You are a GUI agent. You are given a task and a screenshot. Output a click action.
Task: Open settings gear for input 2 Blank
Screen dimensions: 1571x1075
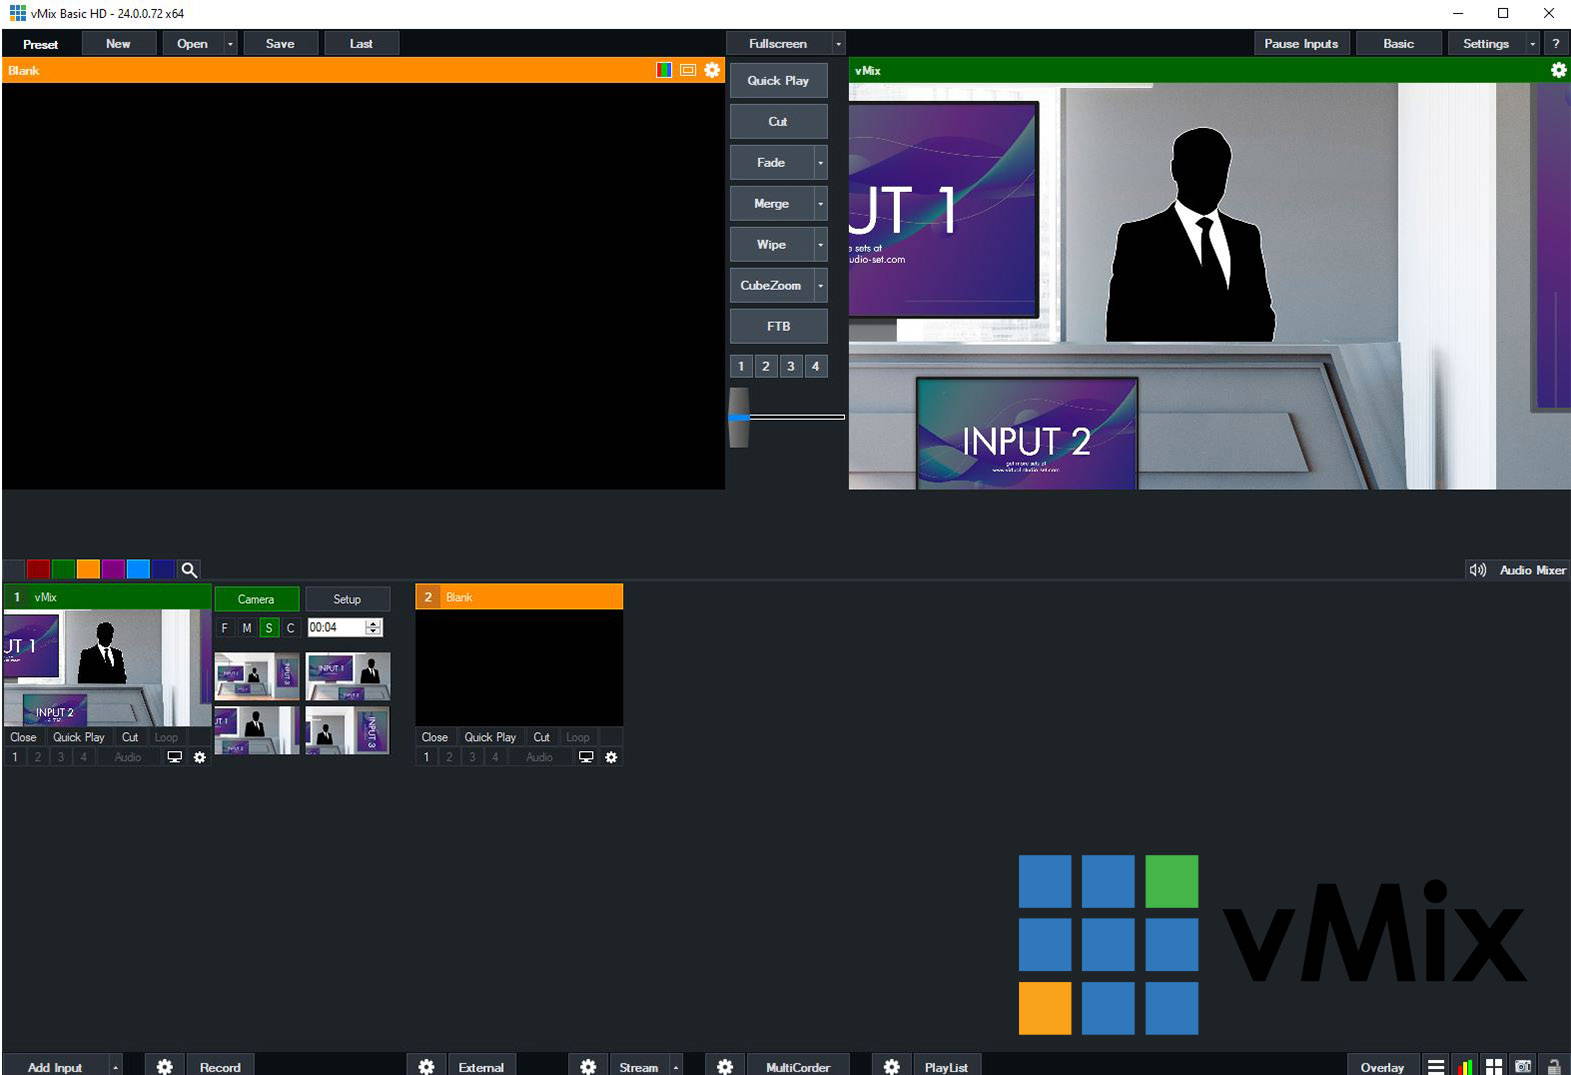[611, 757]
